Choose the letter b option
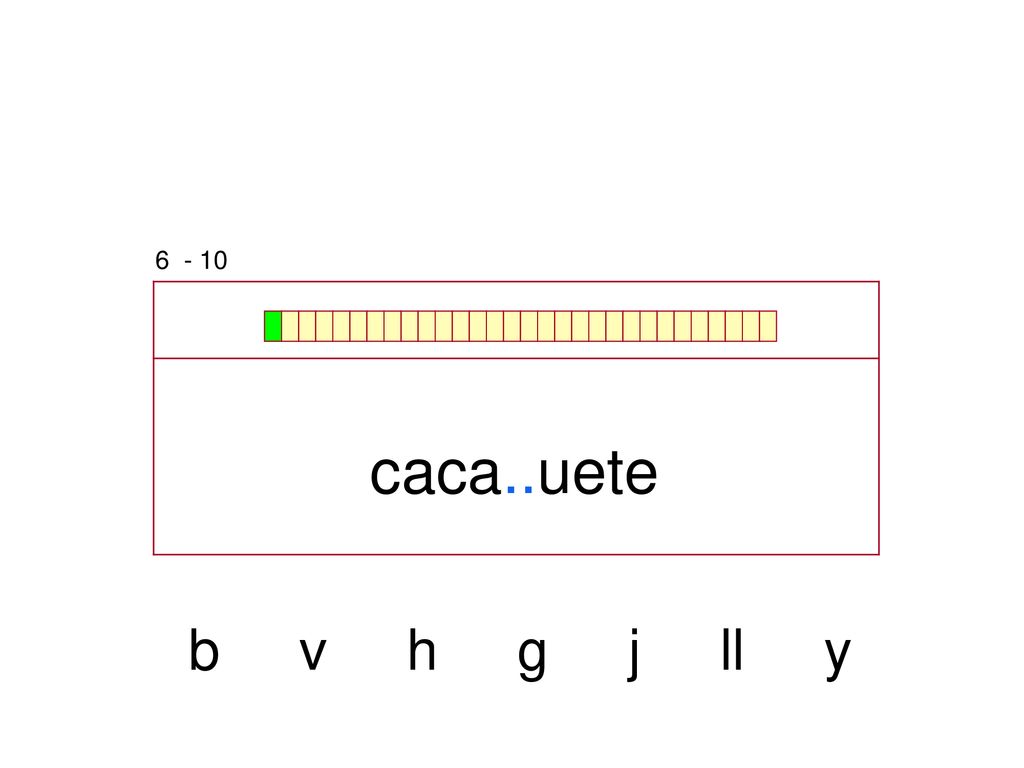This screenshot has width=1024, height=768. [x=204, y=650]
